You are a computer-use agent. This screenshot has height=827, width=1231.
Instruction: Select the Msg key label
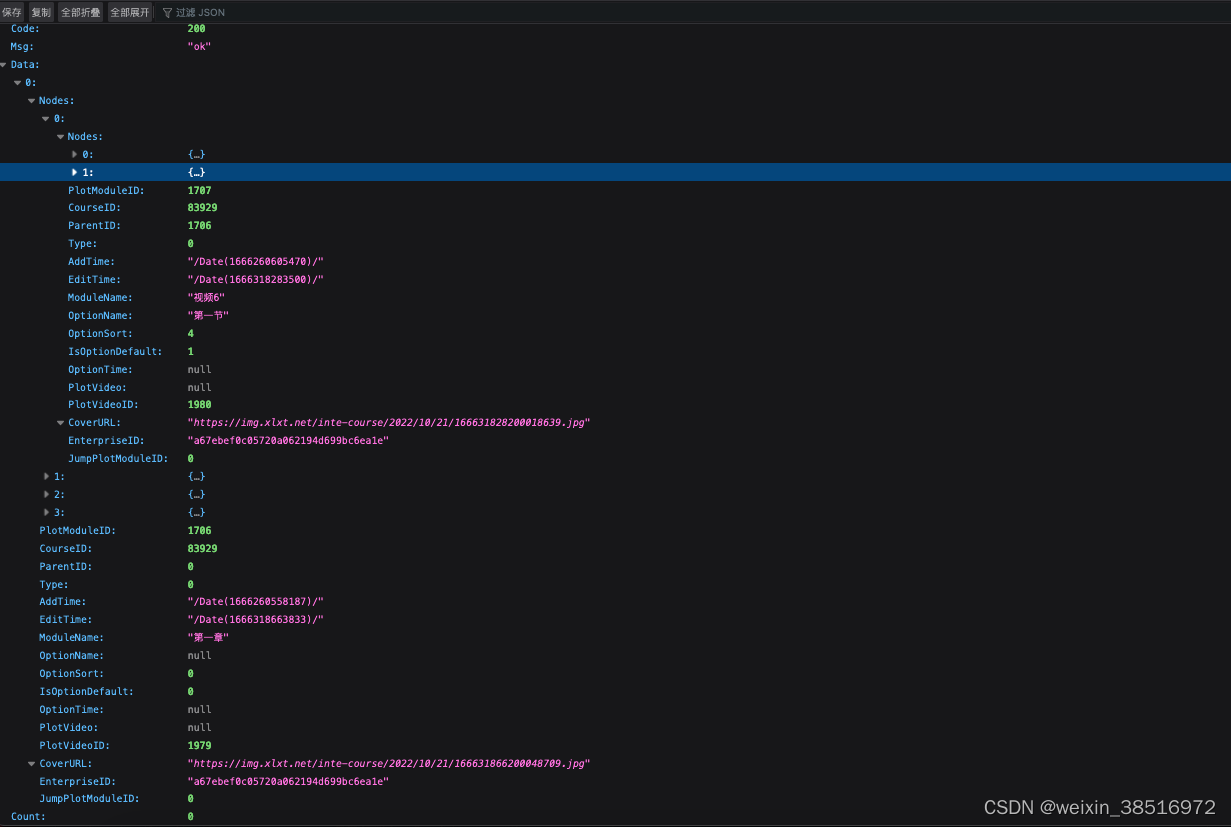pos(22,47)
